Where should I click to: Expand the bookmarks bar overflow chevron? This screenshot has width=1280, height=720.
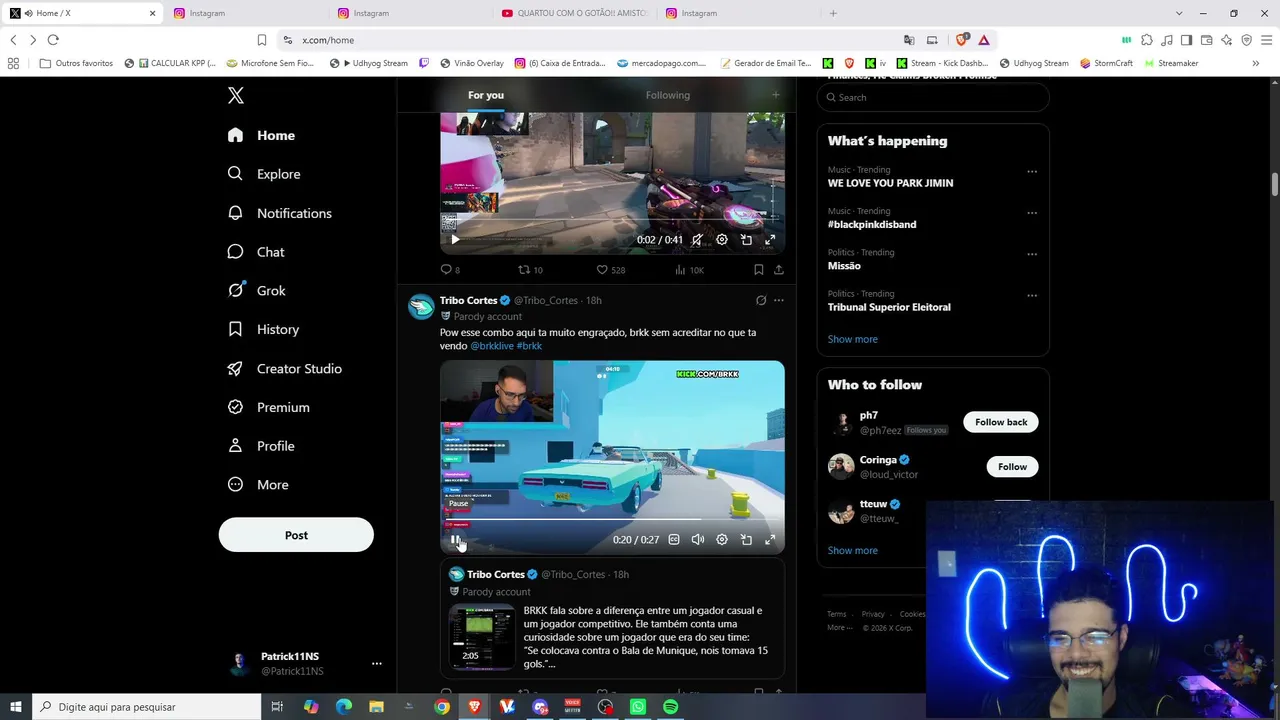click(x=1255, y=63)
